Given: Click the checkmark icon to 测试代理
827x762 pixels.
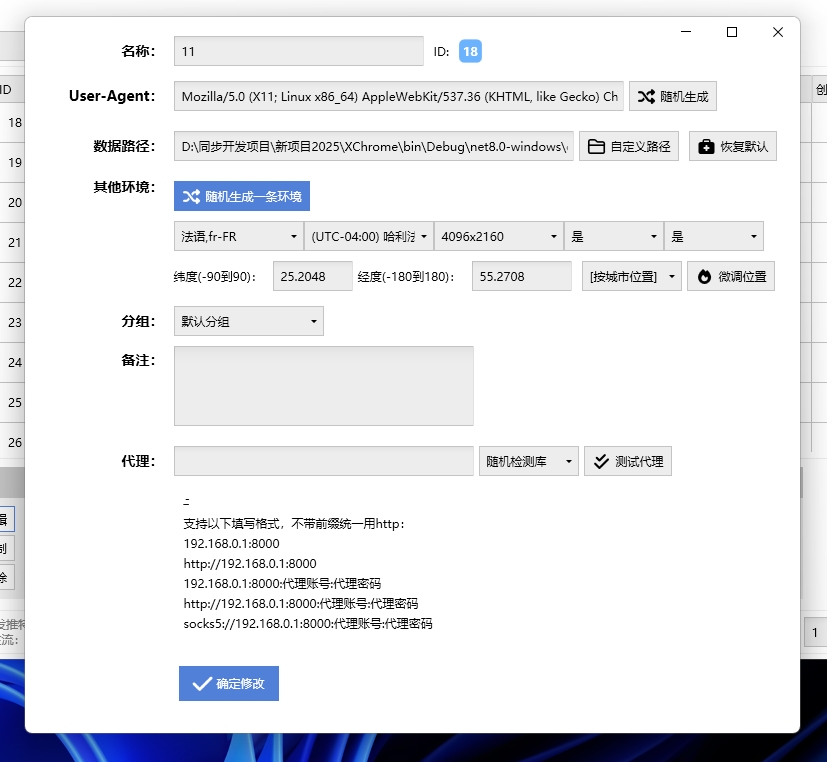Looking at the screenshot, I should click(x=601, y=461).
